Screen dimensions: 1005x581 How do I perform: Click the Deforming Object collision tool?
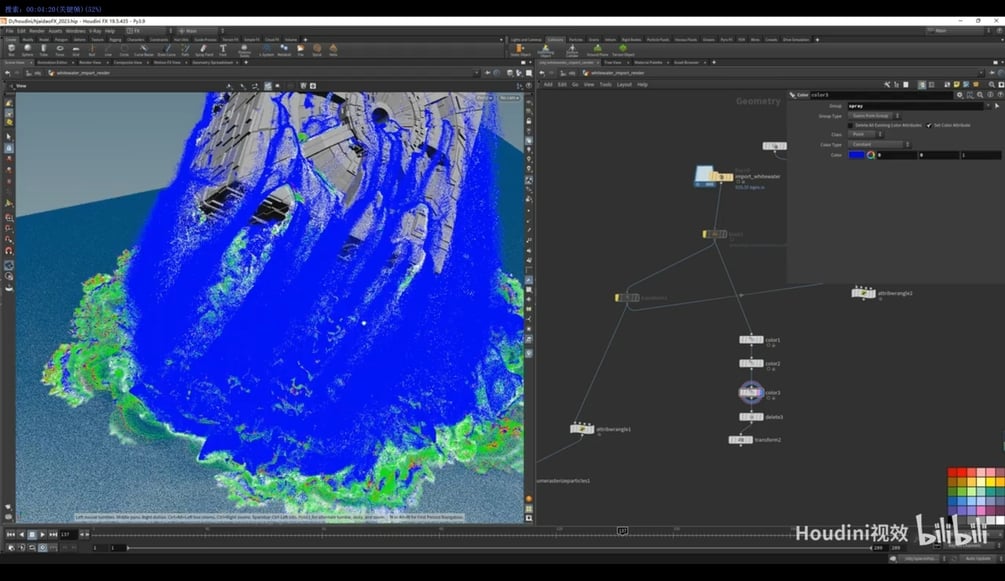545,50
